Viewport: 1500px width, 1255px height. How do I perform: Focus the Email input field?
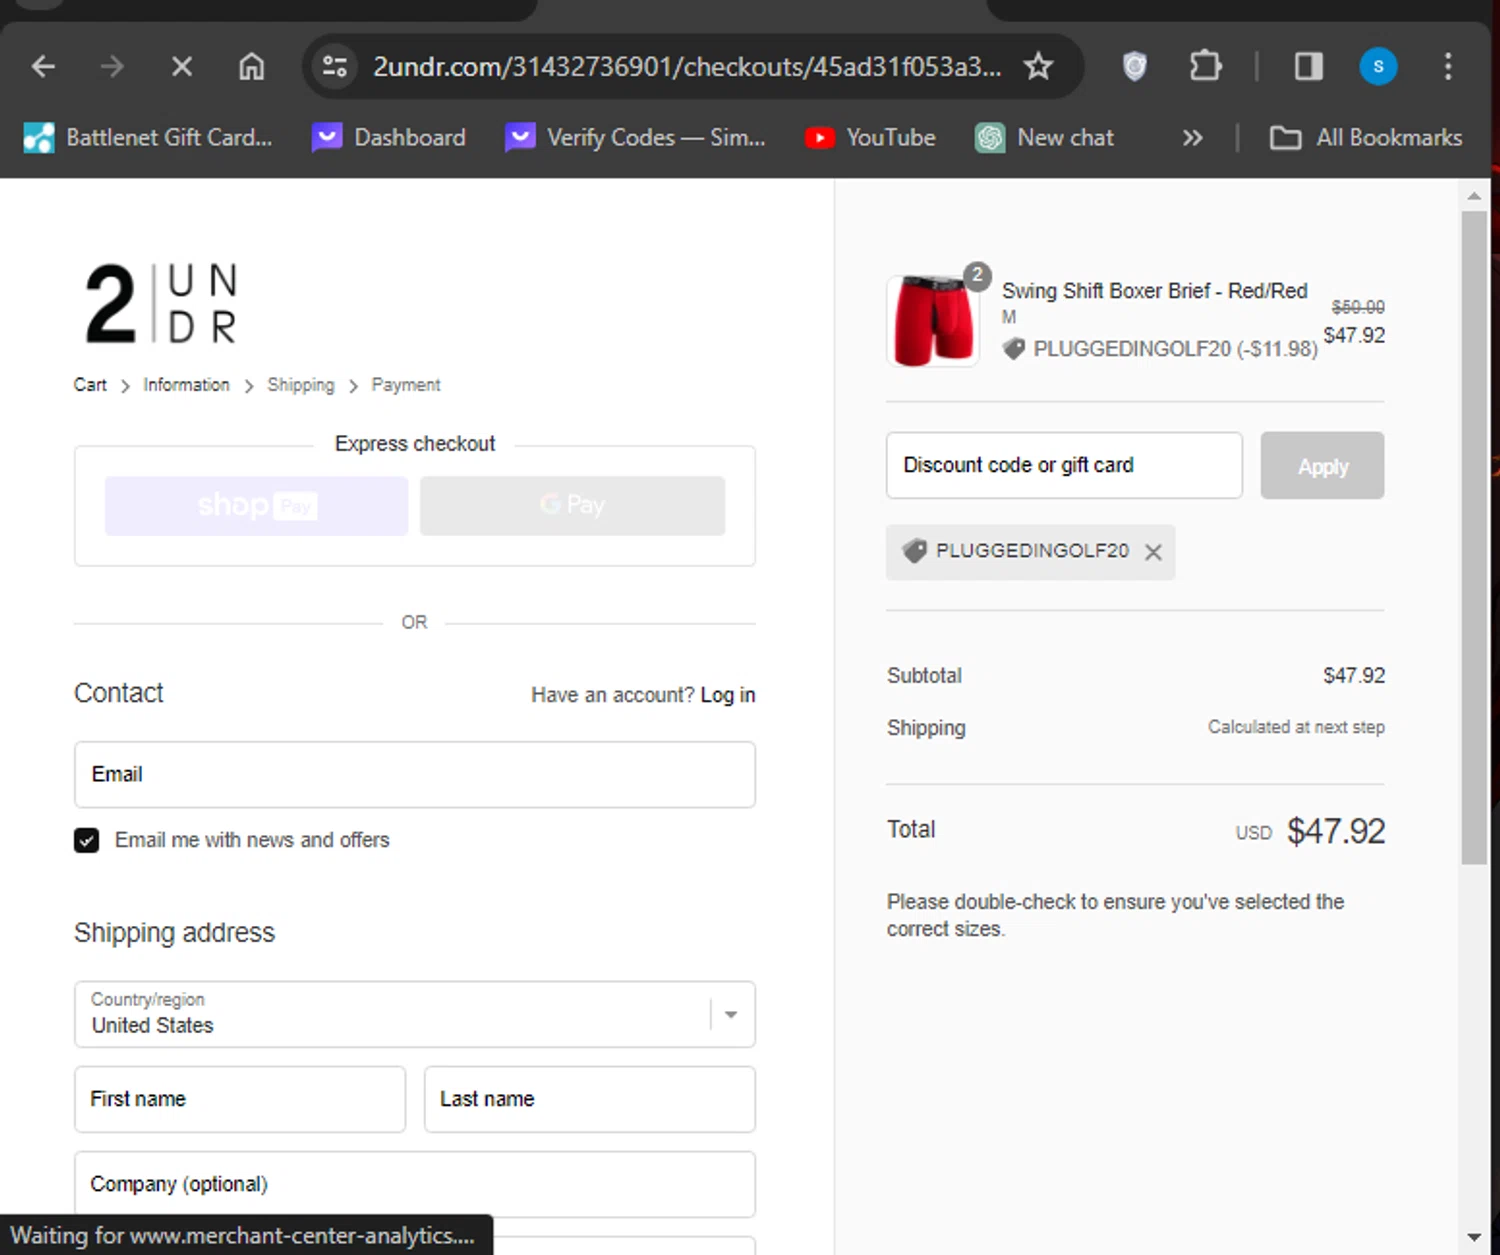(x=415, y=775)
